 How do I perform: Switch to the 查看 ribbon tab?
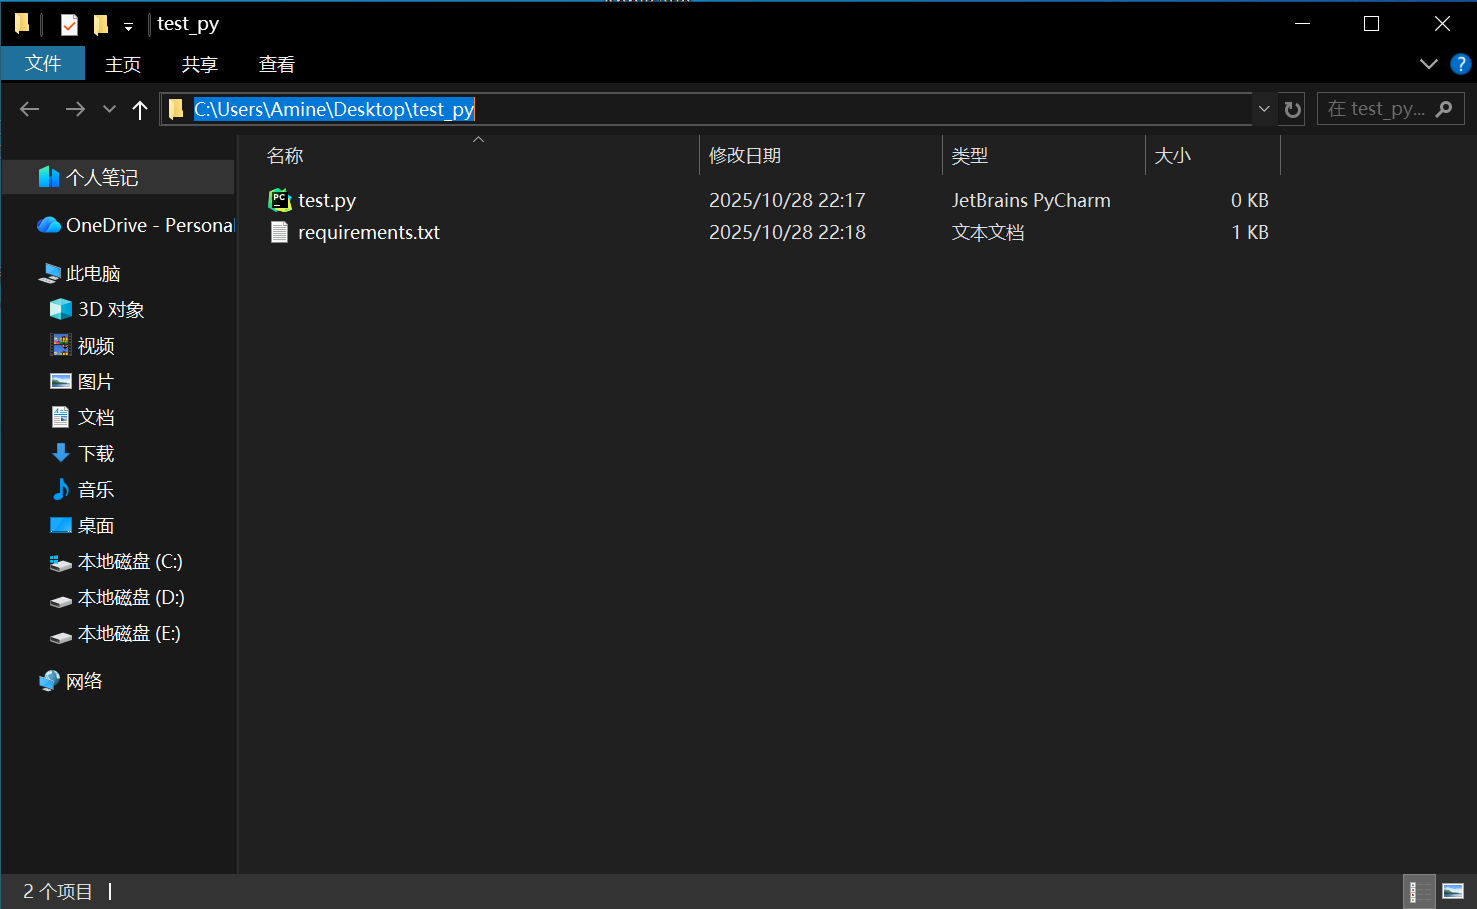[276, 64]
